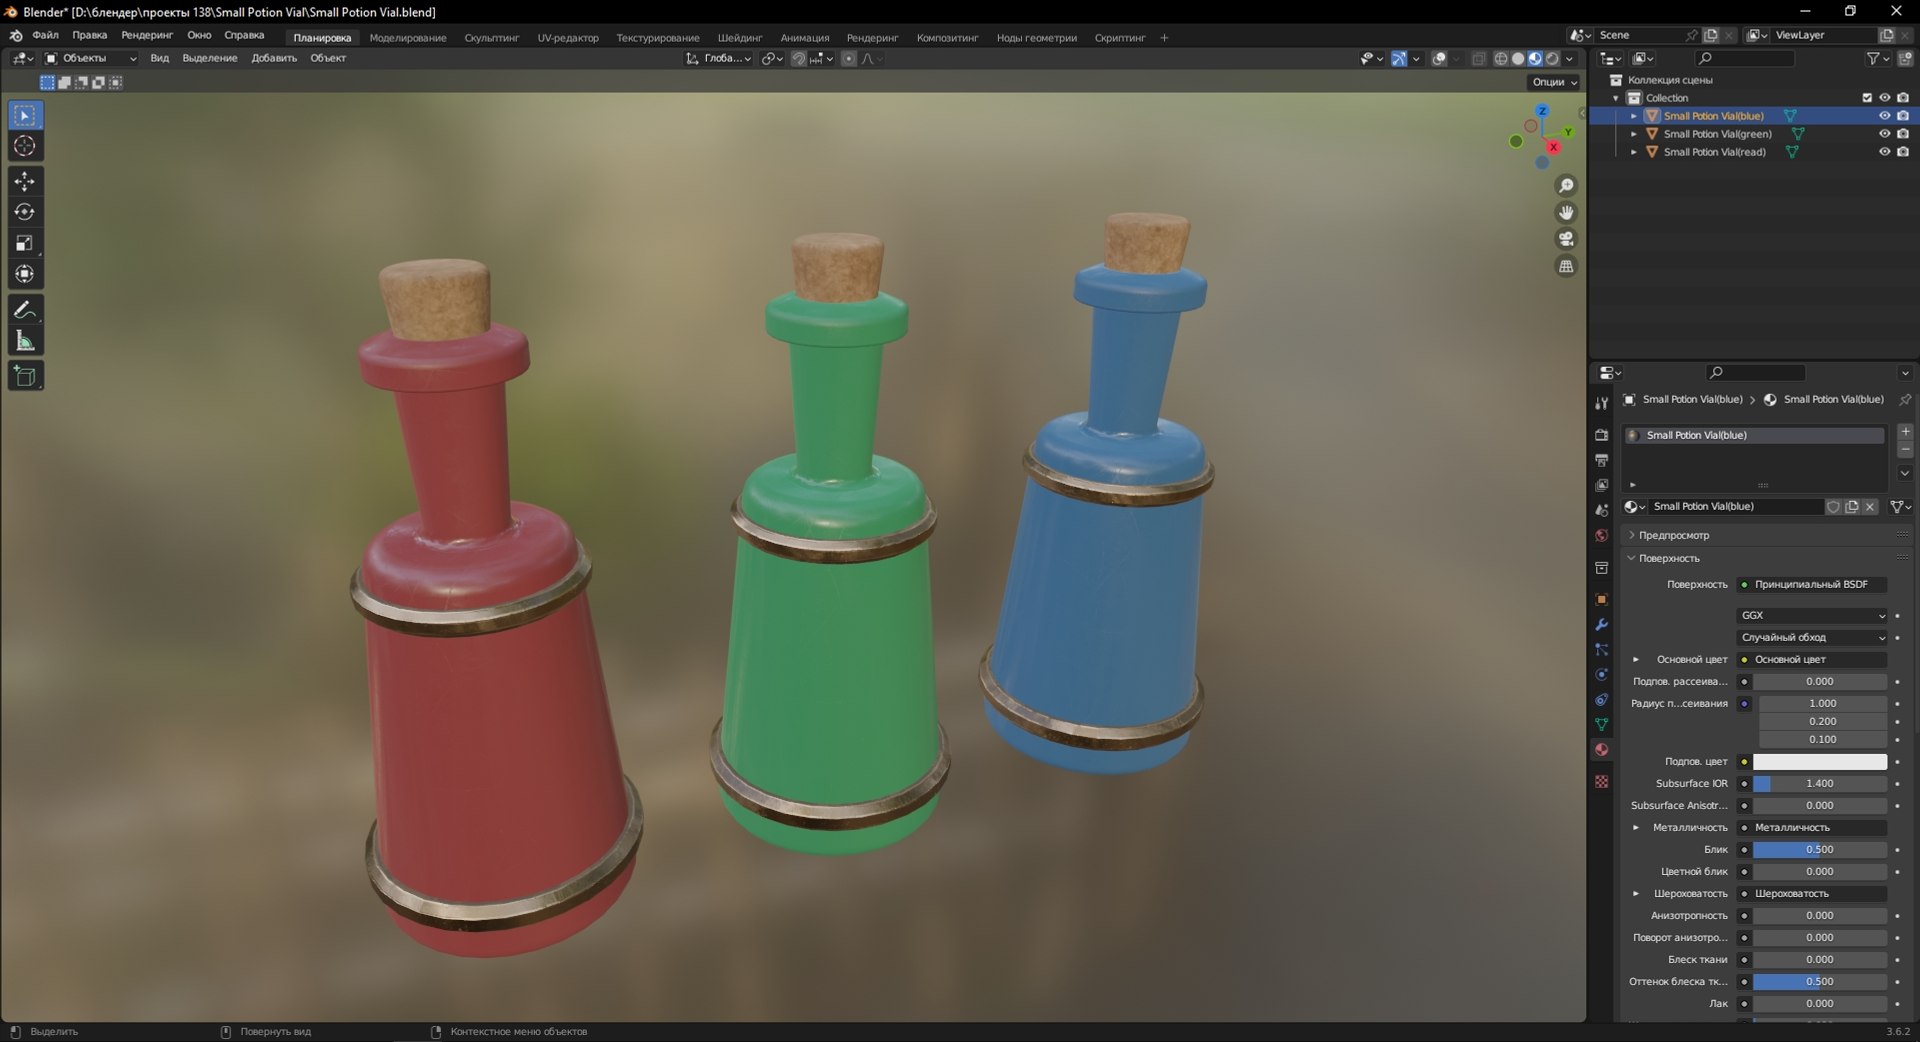Image resolution: width=1920 pixels, height=1042 pixels.
Task: Open the Texture properties checker icon
Action: point(1601,781)
